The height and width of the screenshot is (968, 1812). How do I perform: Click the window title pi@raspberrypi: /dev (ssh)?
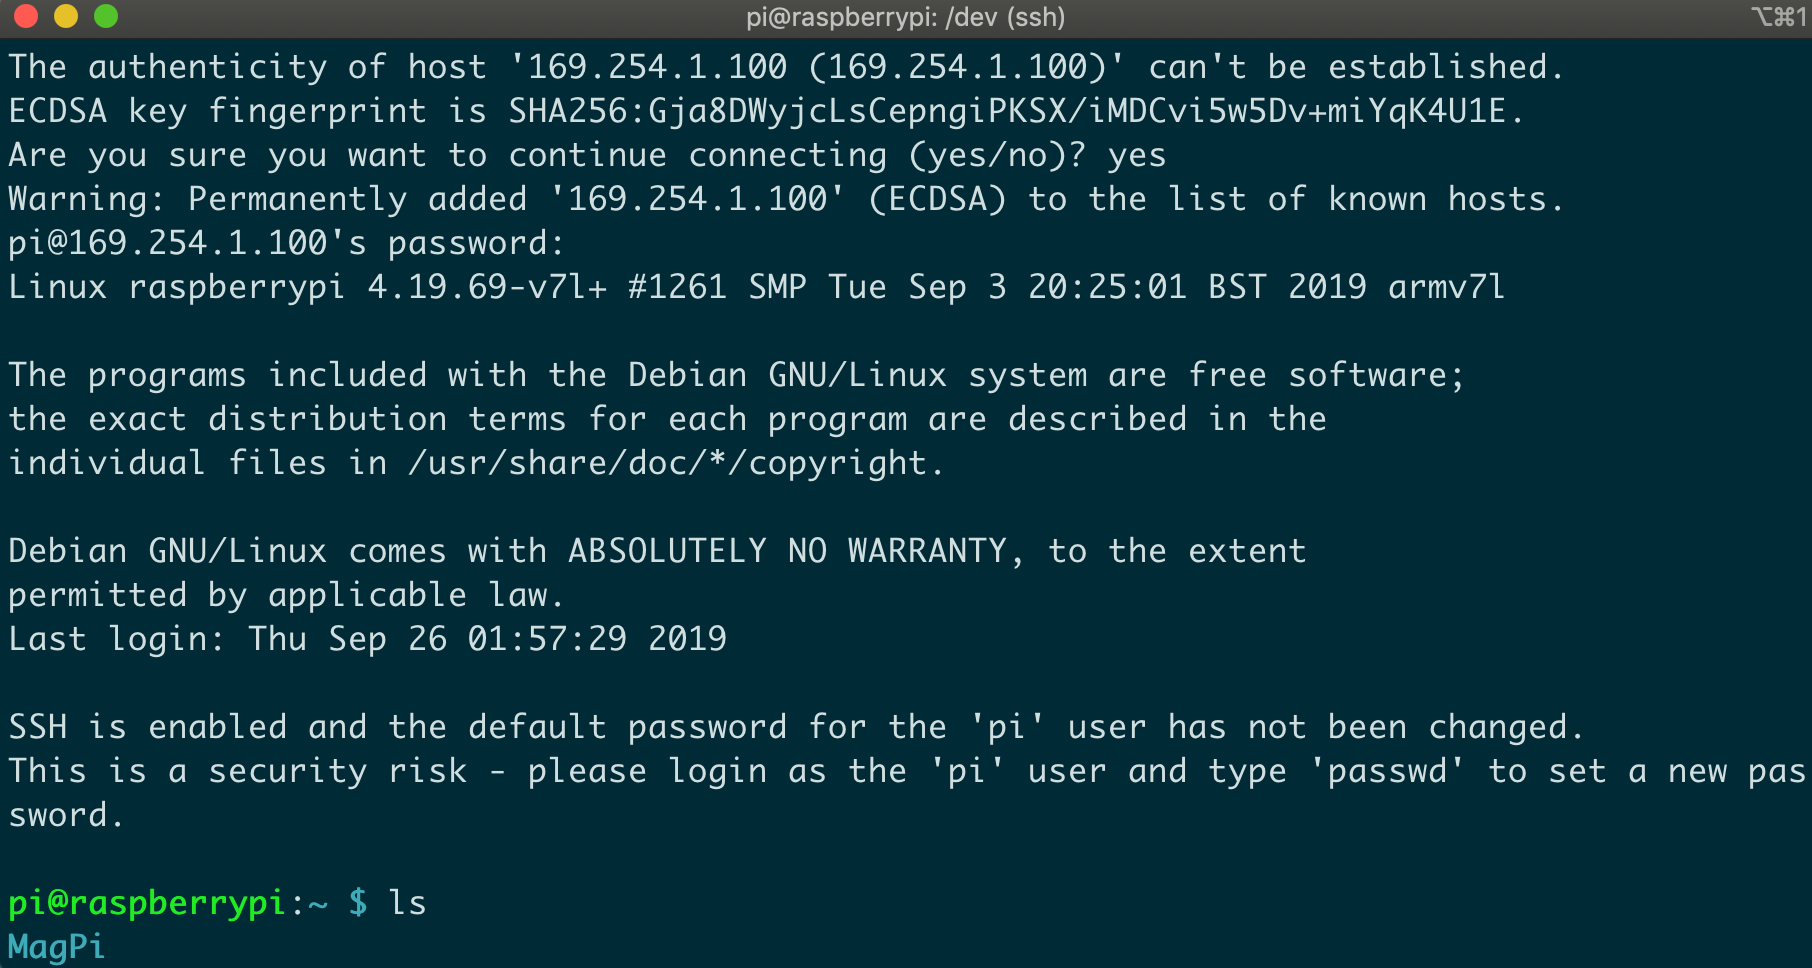click(x=905, y=17)
